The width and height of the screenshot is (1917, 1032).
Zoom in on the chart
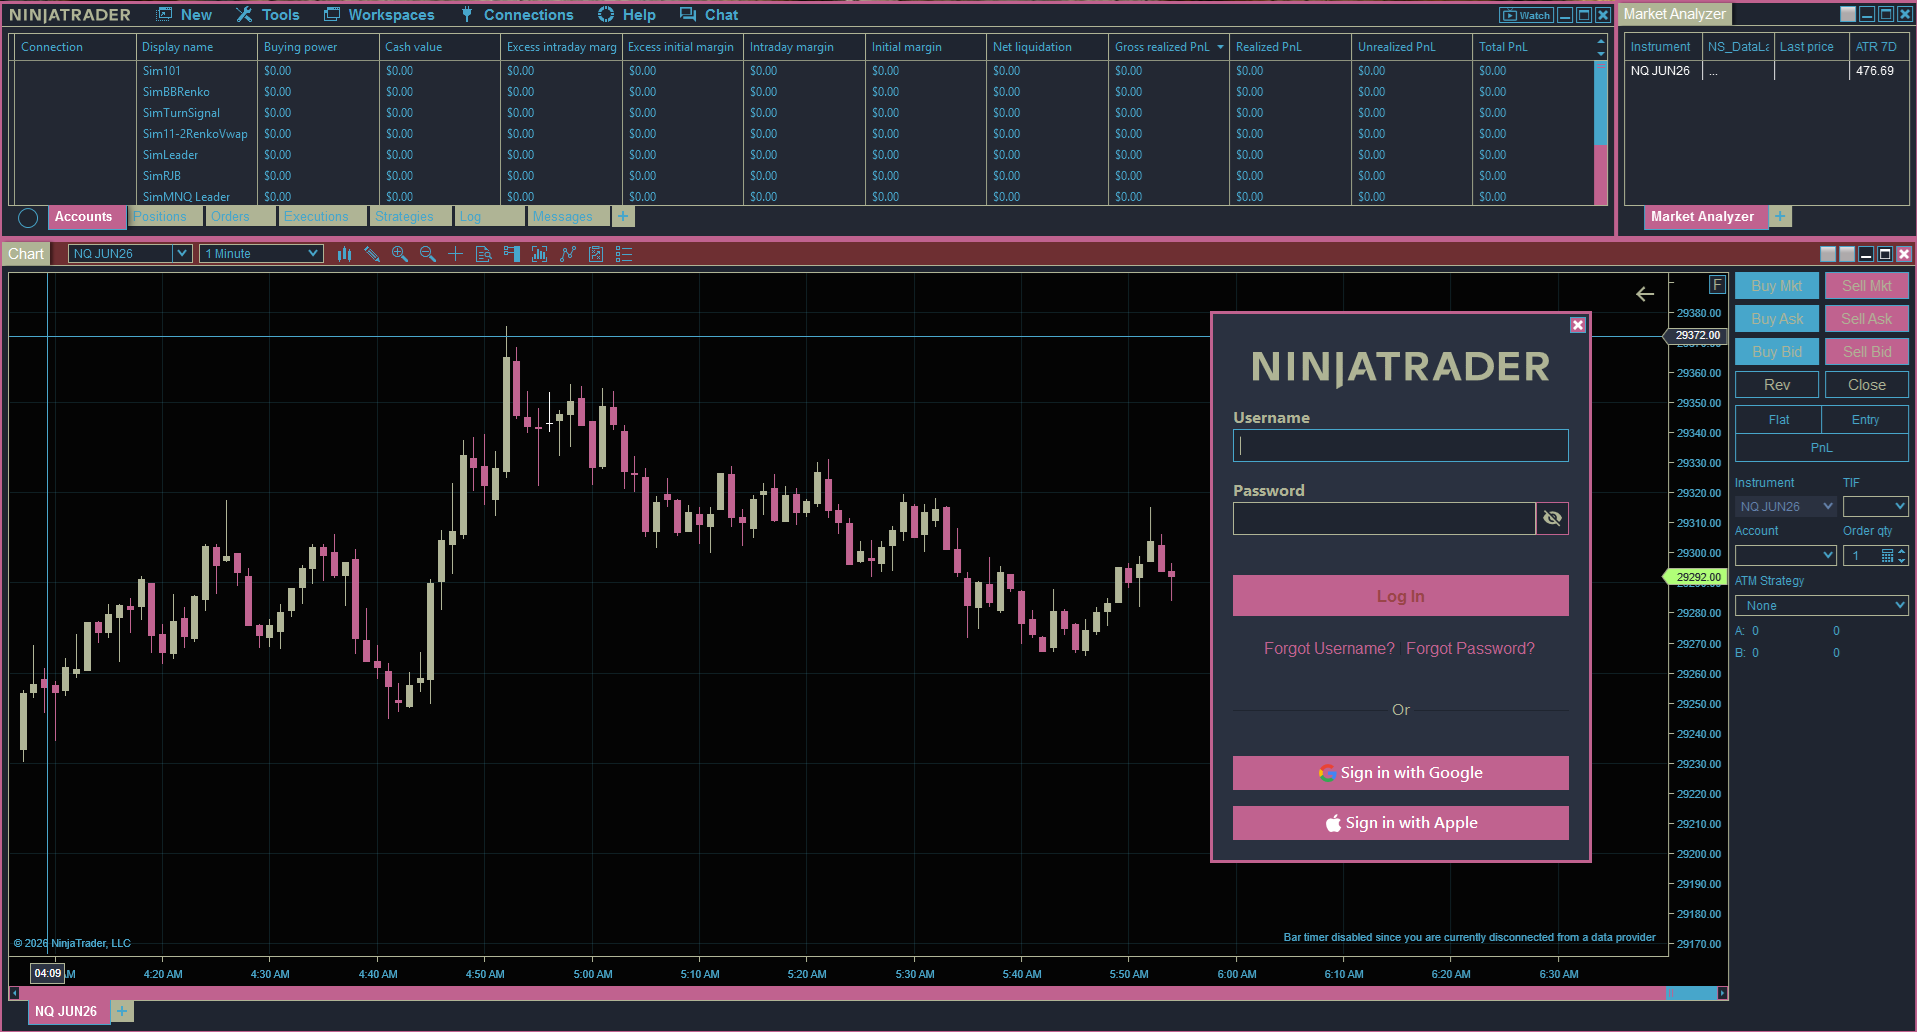[400, 254]
